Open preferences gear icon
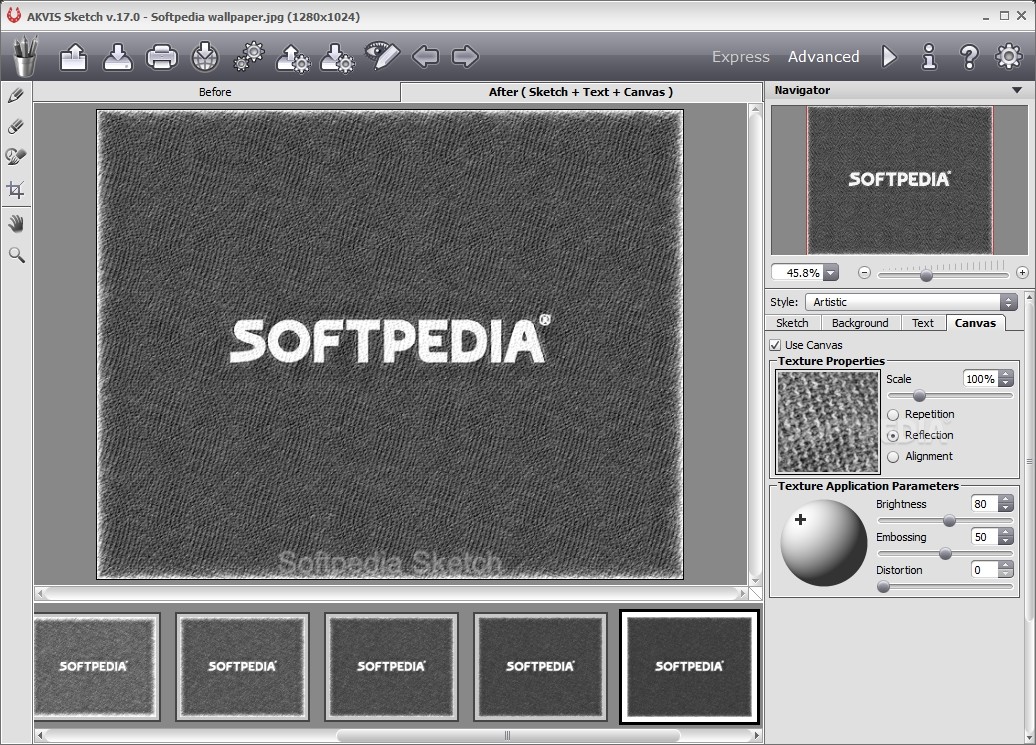1036x745 pixels. coord(1008,57)
